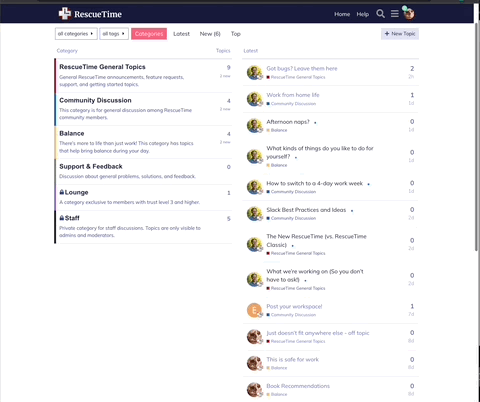The height and width of the screenshot is (402, 480).
Task: Switch to the New (6) tab
Action: pyautogui.click(x=210, y=34)
